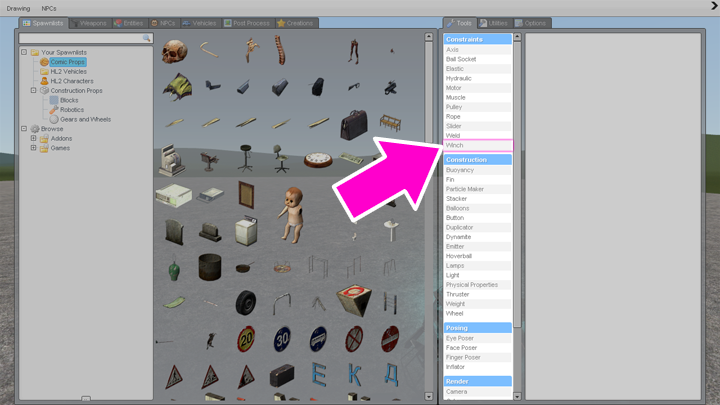Switch to the Entities tab
Image resolution: width=720 pixels, height=405 pixels.
[x=129, y=23]
